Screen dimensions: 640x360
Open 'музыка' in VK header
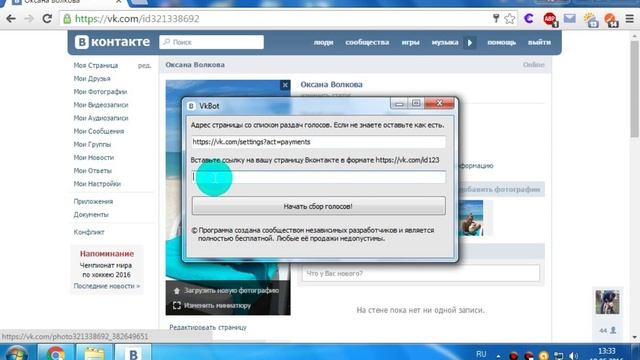point(445,42)
